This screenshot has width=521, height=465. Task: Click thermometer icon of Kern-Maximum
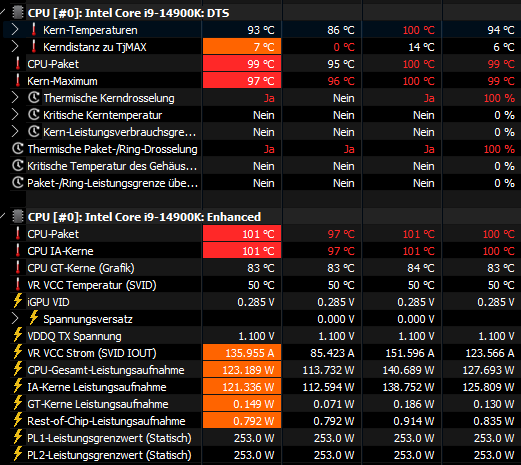18,80
